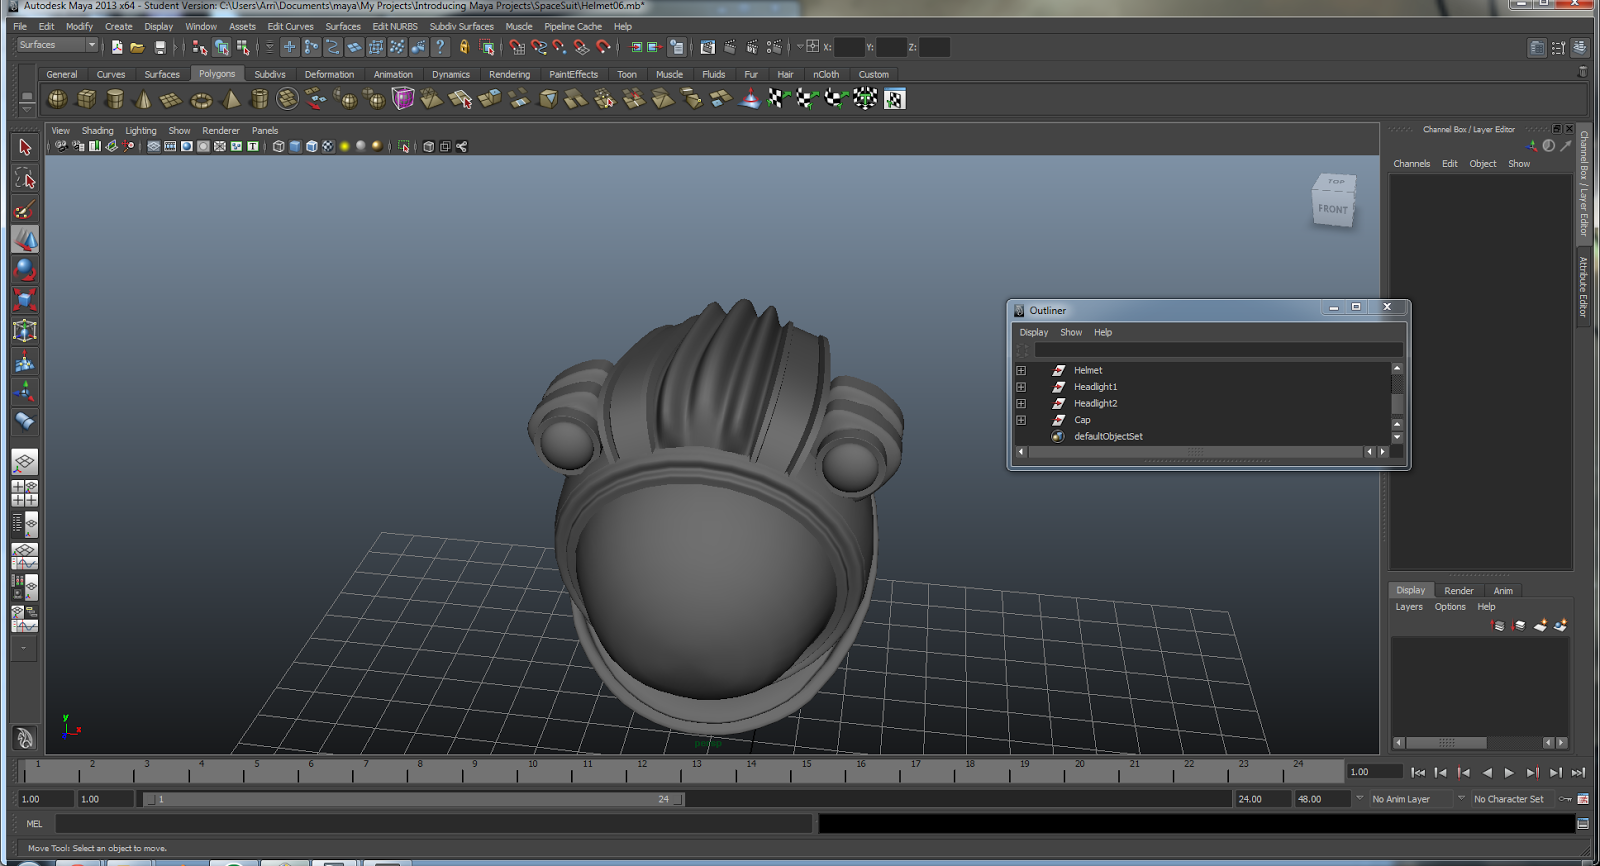This screenshot has height=866, width=1600.
Task: Create a polygon cube from shelf
Action: coord(87,99)
